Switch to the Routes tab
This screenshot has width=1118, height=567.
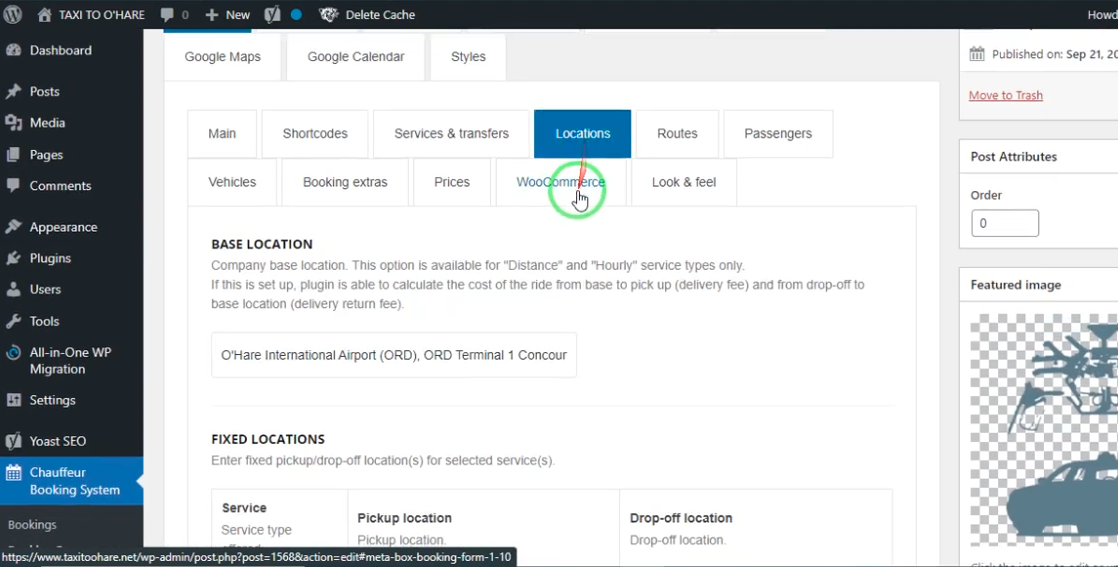coord(677,134)
